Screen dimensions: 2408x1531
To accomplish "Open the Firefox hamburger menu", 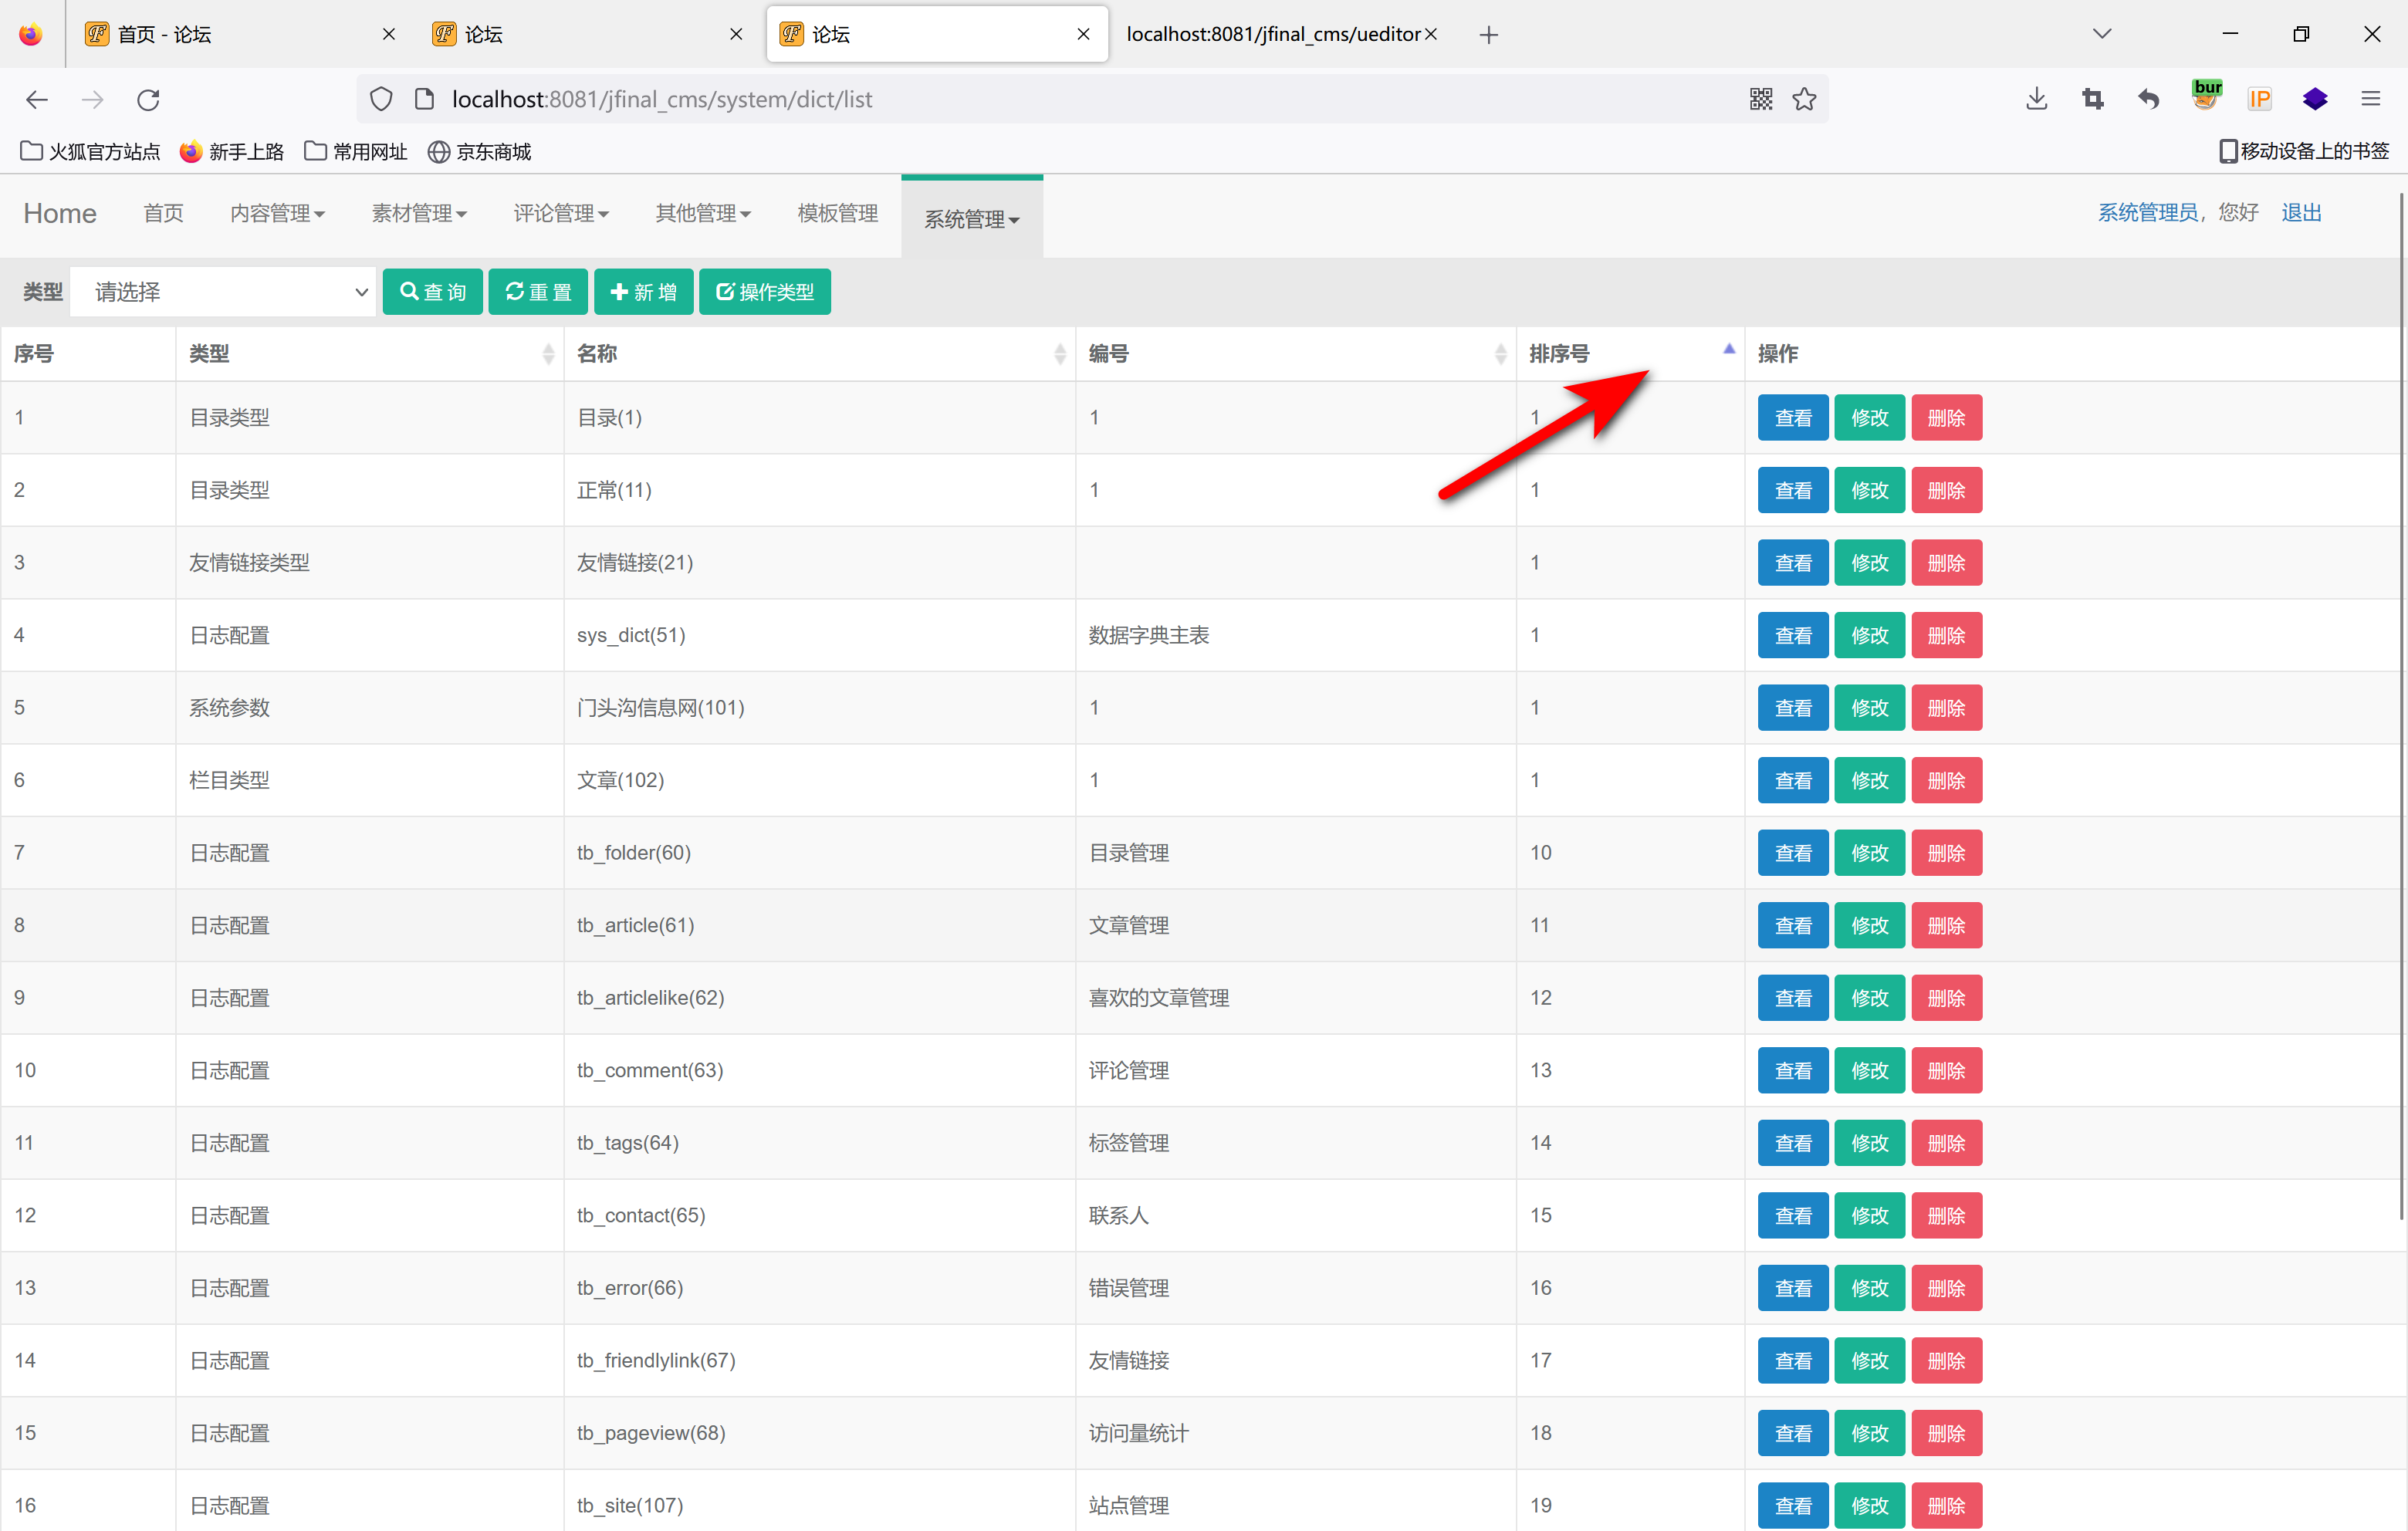I will (x=2370, y=99).
